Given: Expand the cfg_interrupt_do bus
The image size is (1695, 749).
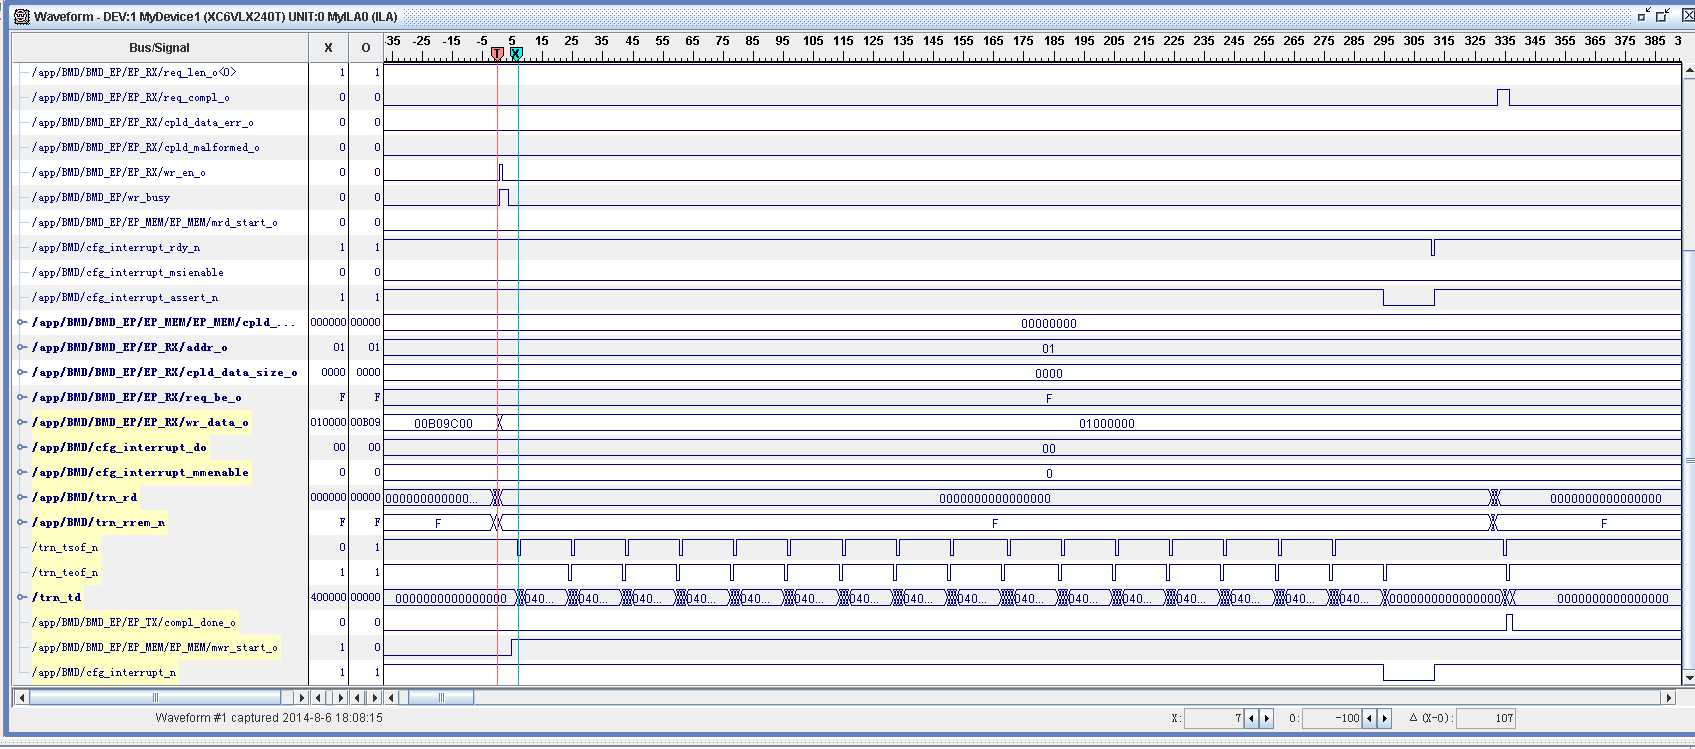Looking at the screenshot, I should 21,447.
